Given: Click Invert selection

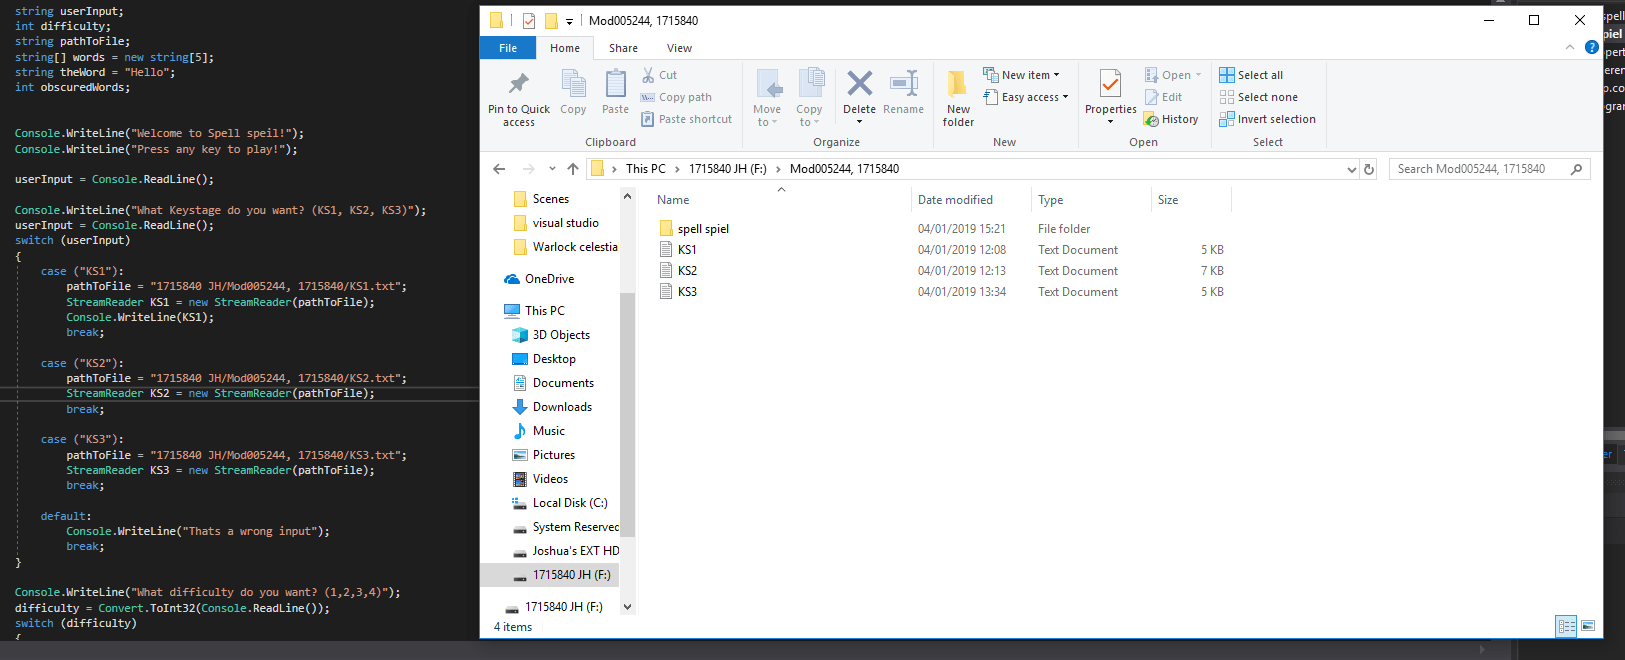Looking at the screenshot, I should coord(1267,119).
